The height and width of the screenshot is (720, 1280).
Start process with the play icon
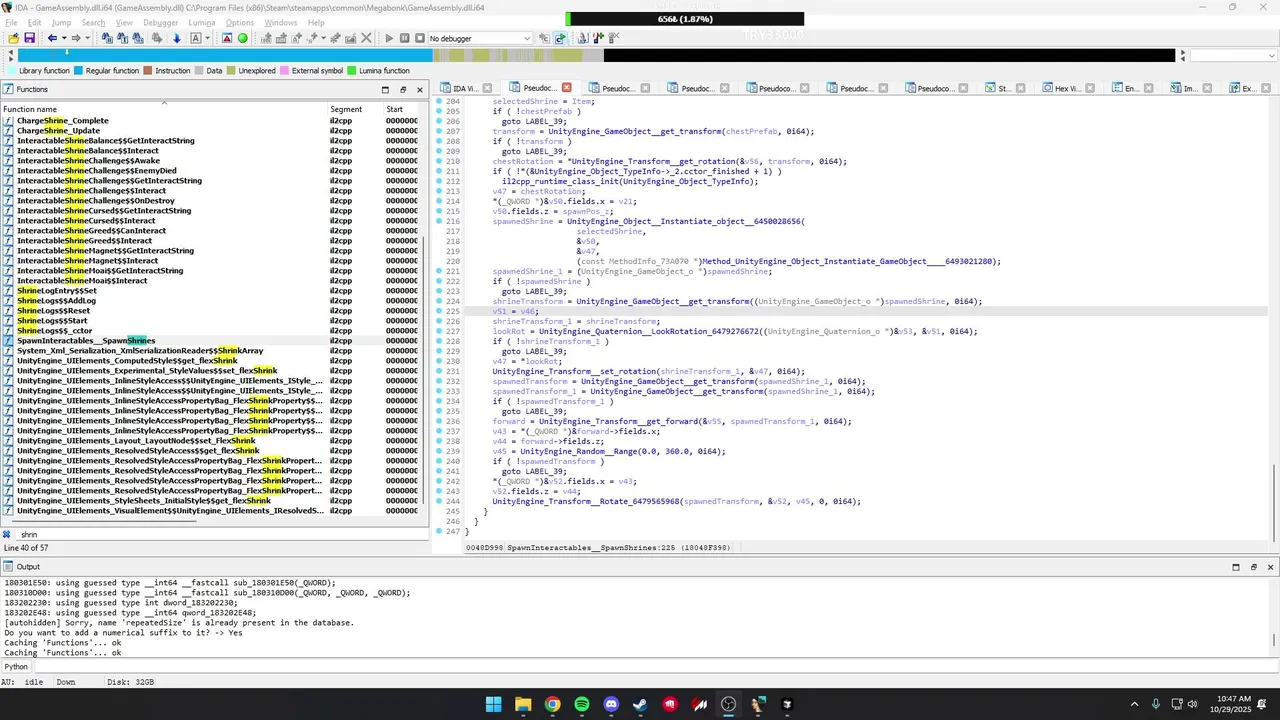389,38
